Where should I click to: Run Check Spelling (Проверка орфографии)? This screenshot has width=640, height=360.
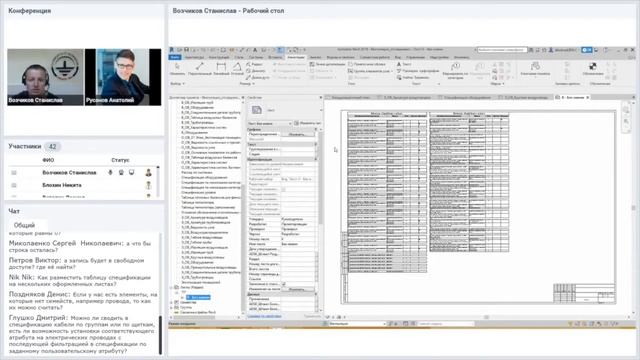pos(418,71)
